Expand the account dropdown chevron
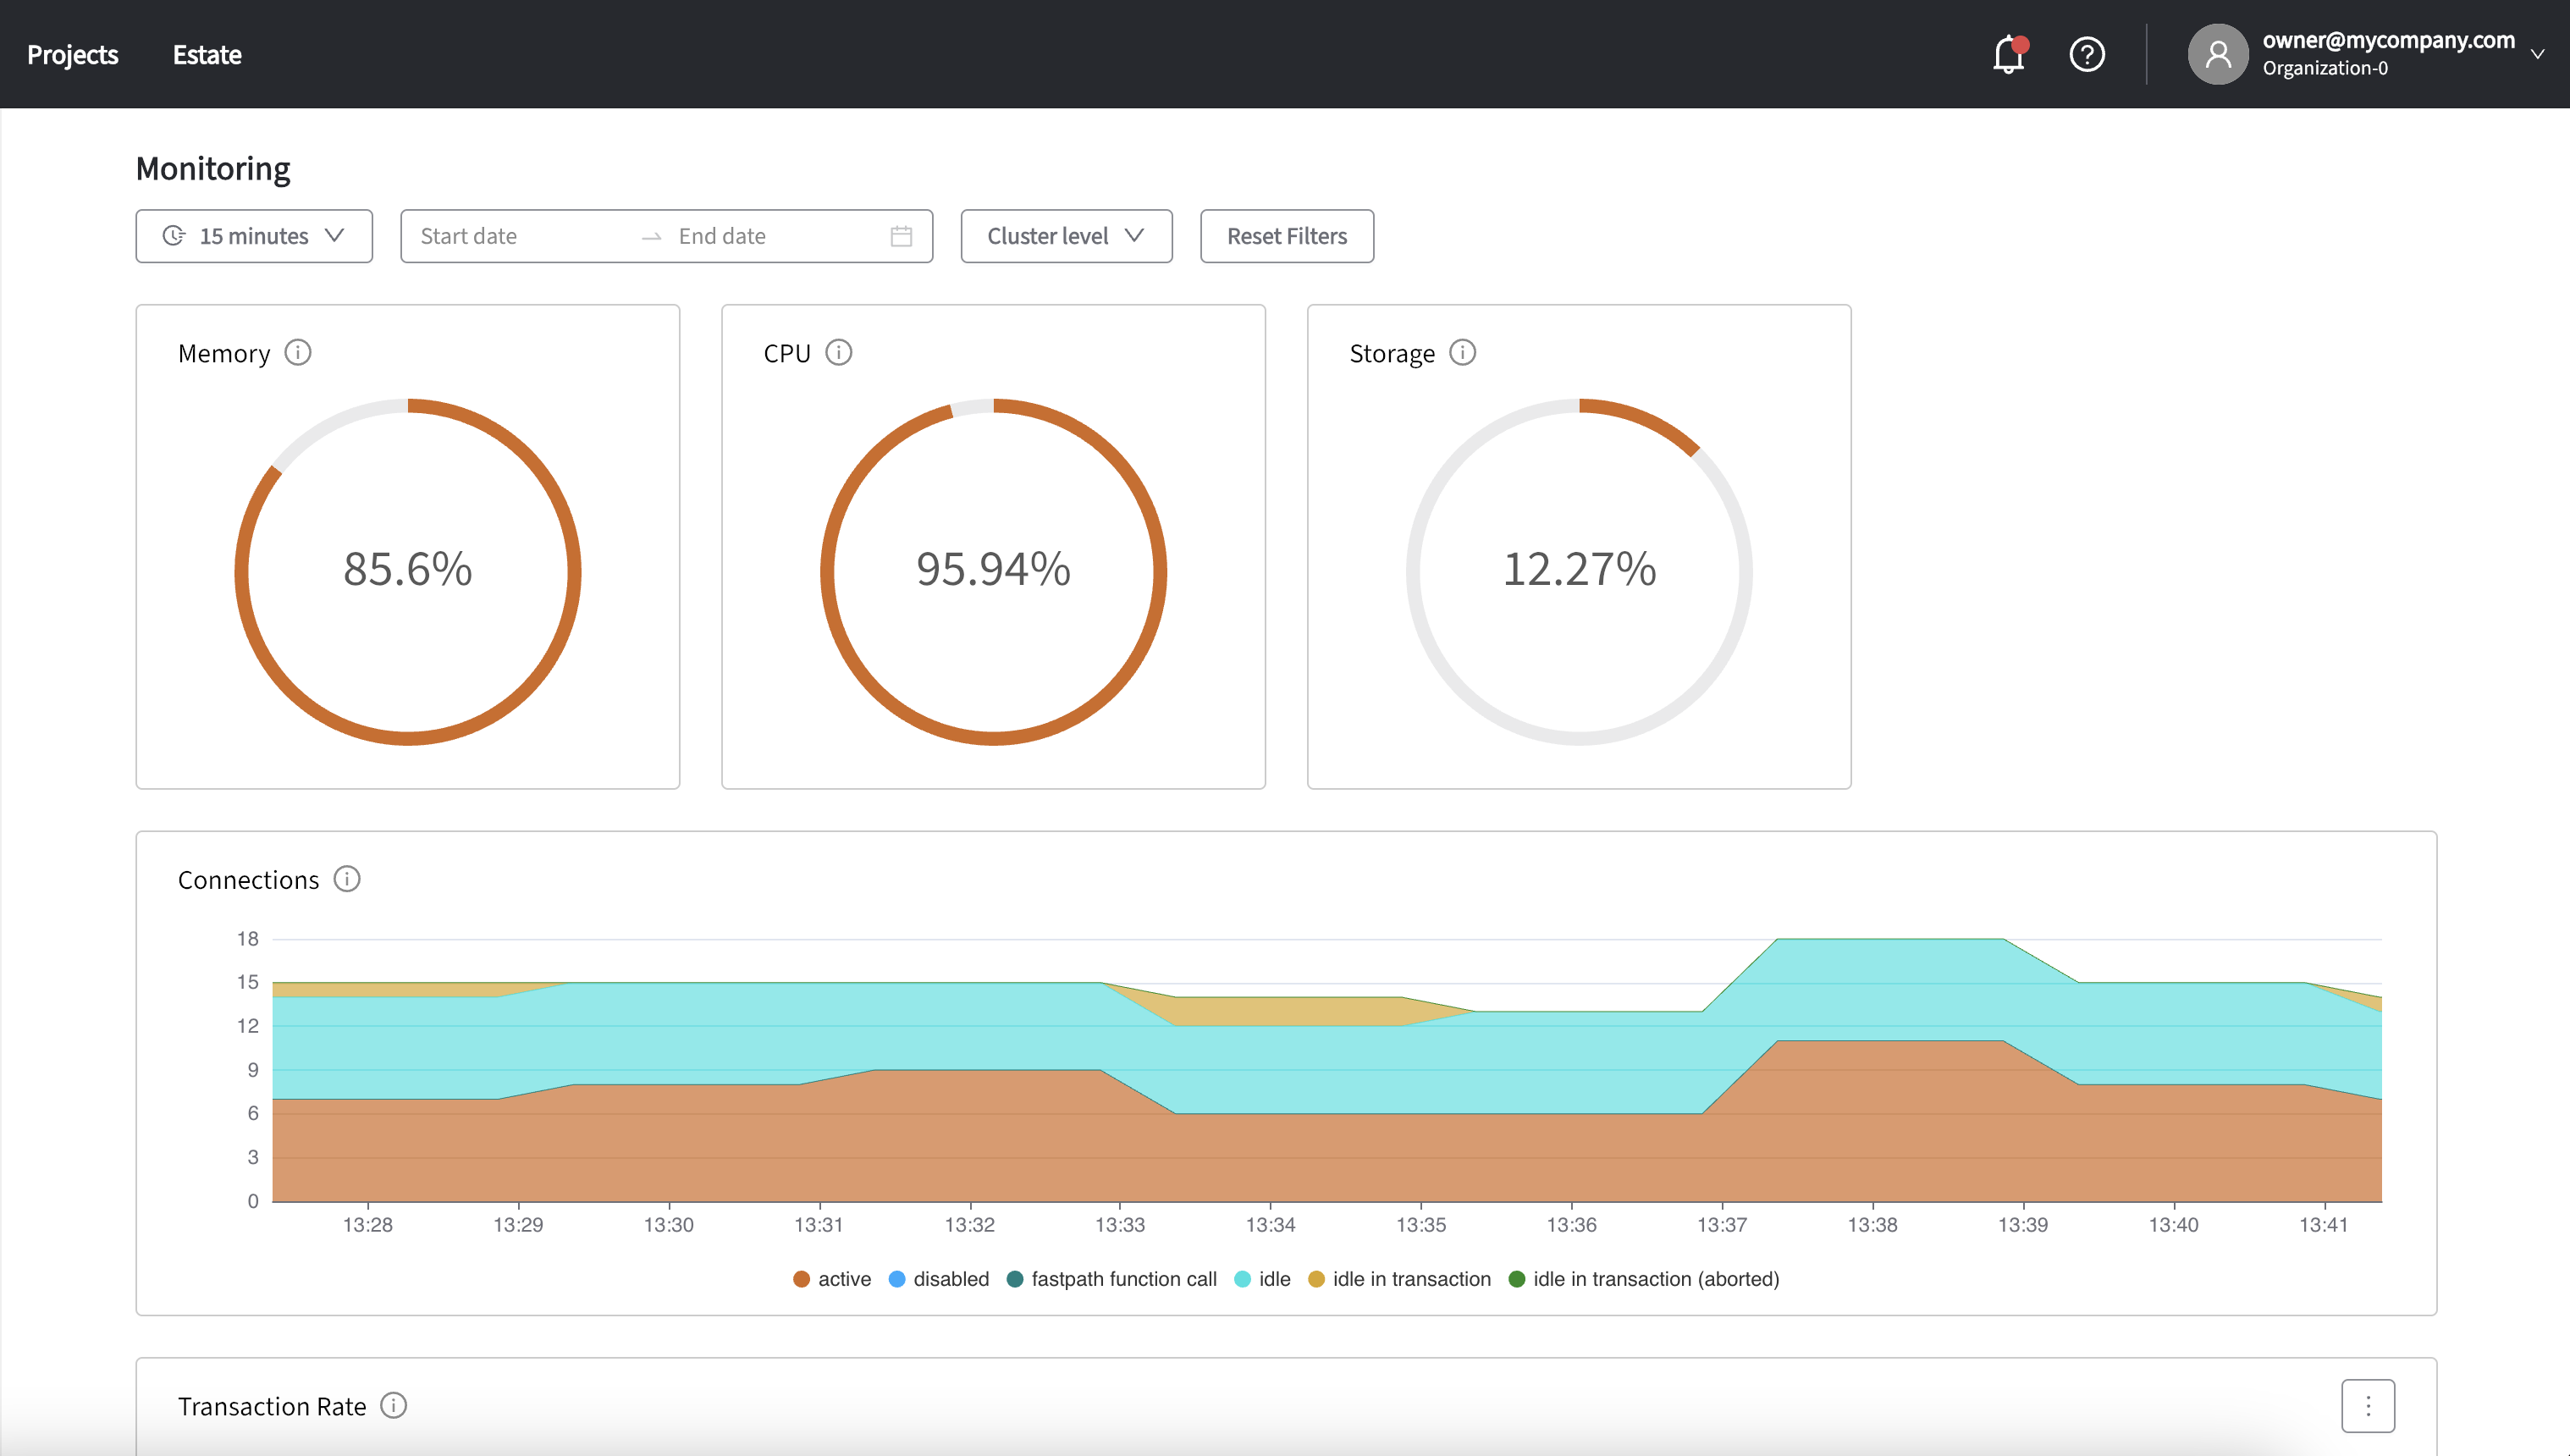 coord(2537,54)
